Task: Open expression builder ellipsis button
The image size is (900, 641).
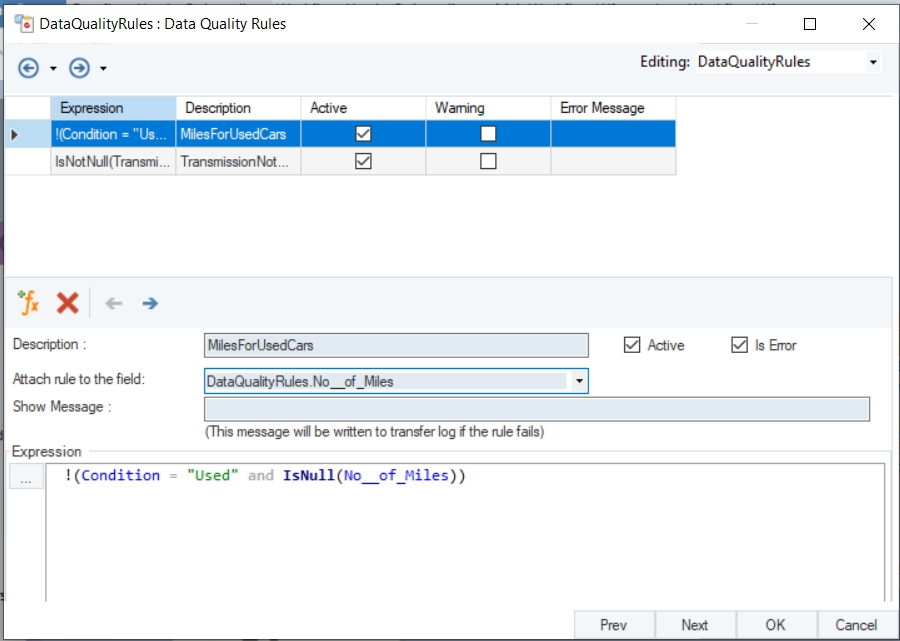Action: click(26, 478)
